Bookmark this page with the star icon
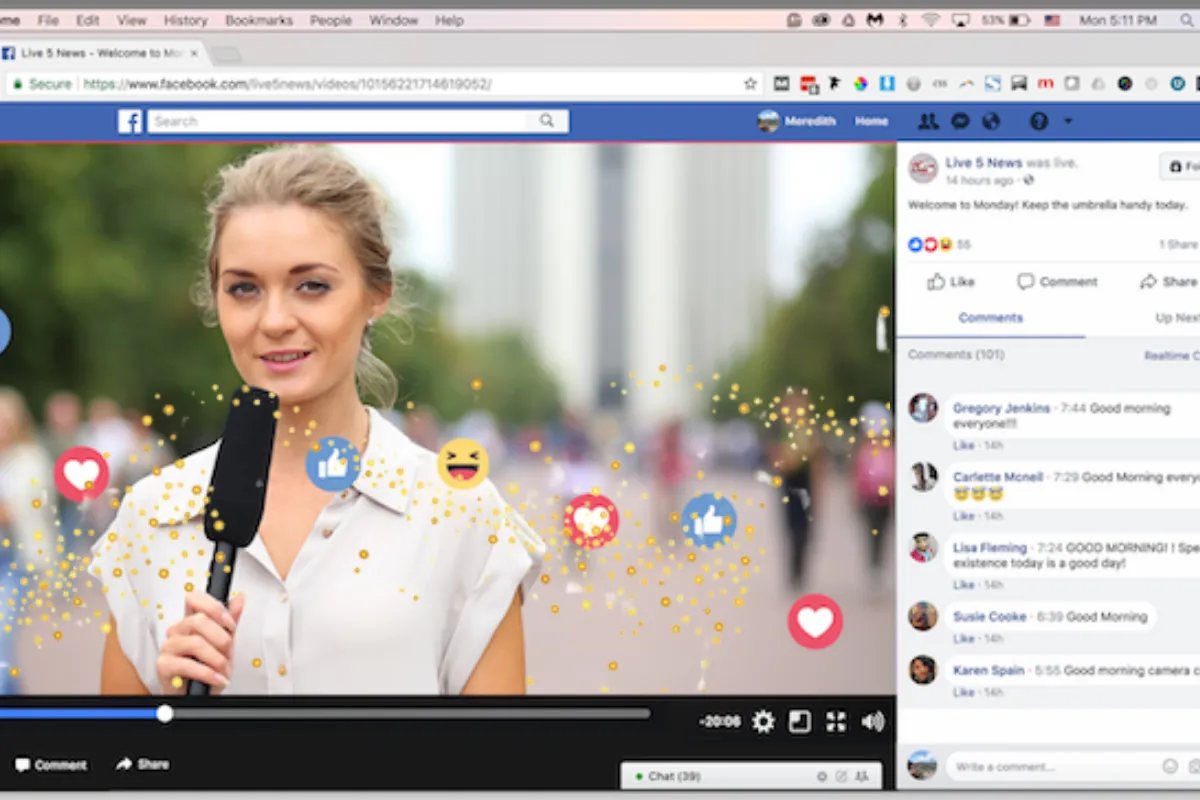Screen dimensions: 1200x800 coord(750,84)
